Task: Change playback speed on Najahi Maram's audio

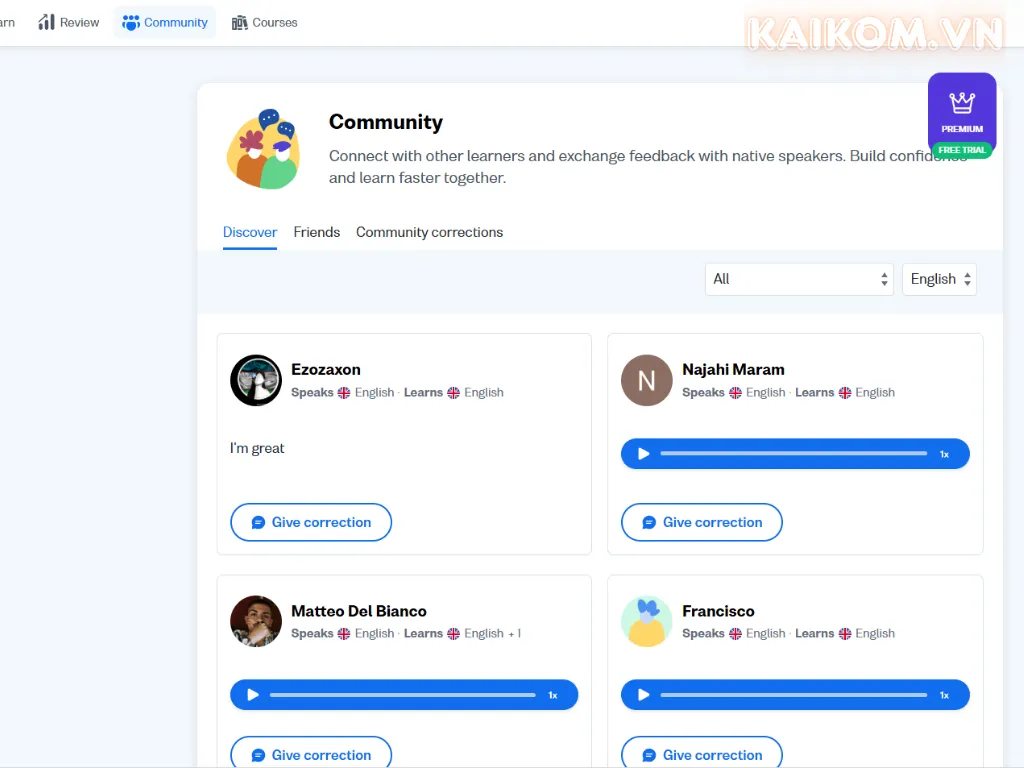Action: [944, 454]
